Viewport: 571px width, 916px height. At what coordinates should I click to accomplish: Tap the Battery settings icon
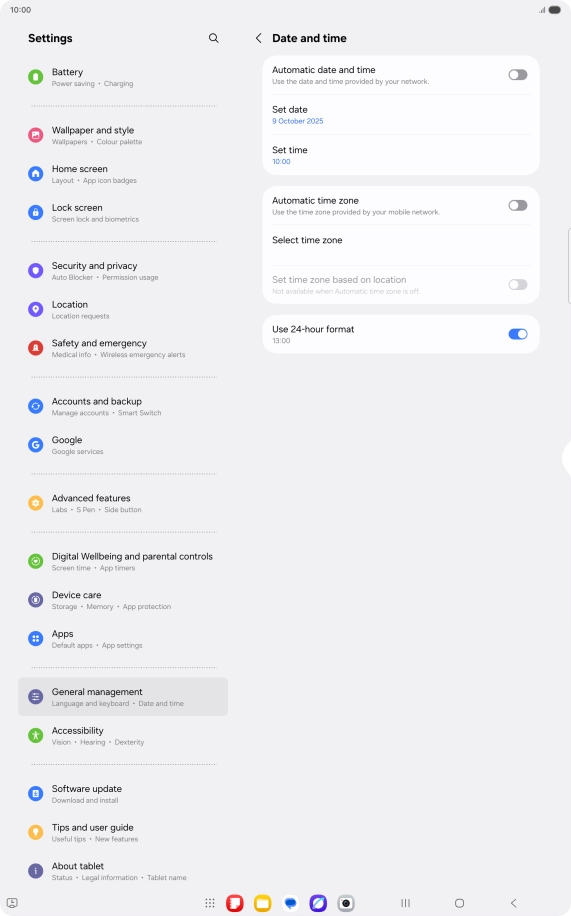coord(36,77)
